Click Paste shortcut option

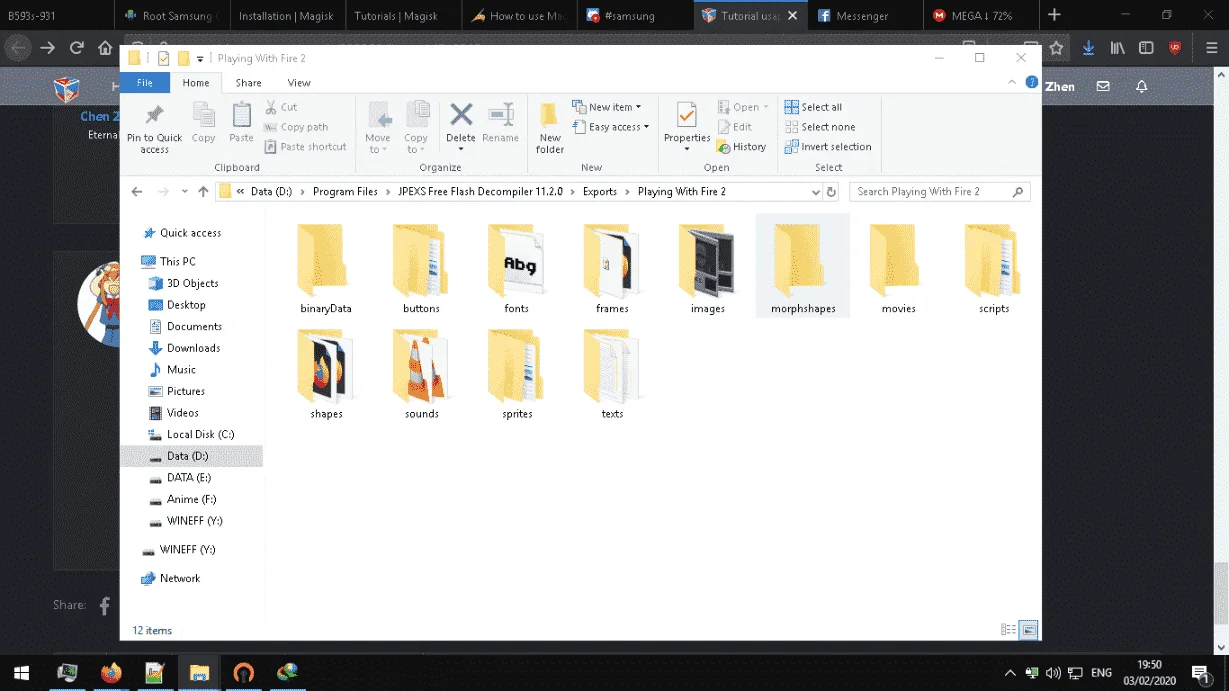(305, 147)
